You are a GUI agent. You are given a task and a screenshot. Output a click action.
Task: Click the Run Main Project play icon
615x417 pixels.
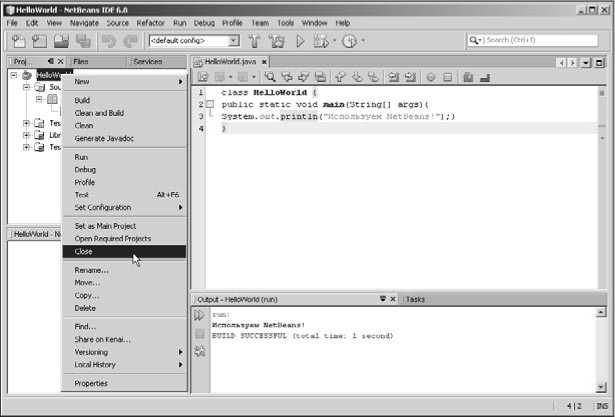[300, 41]
